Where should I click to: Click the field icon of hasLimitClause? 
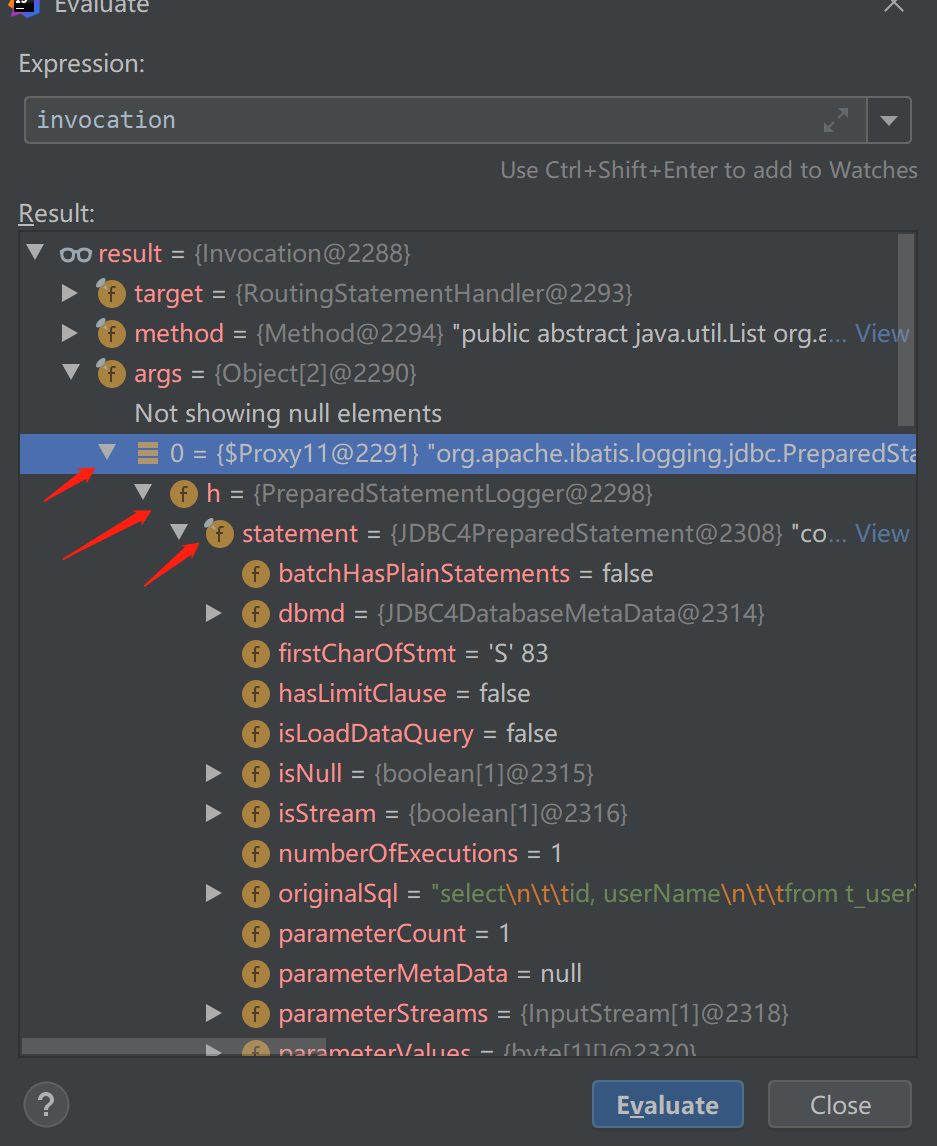point(256,694)
